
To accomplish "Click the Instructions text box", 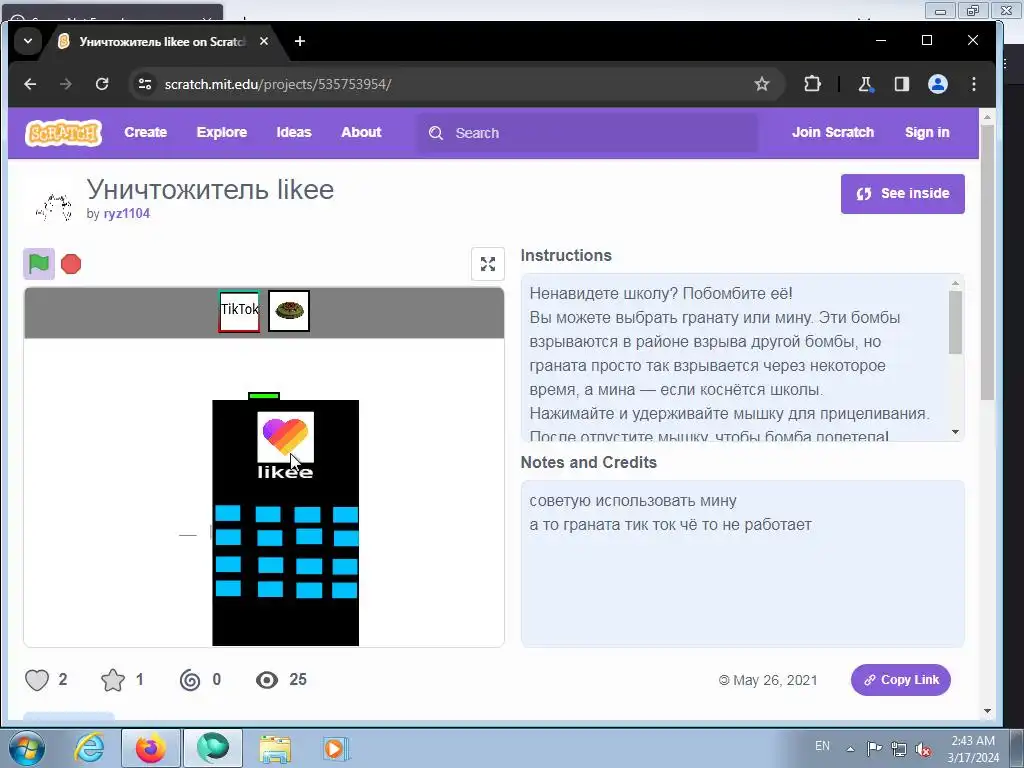I will pyautogui.click(x=743, y=358).
